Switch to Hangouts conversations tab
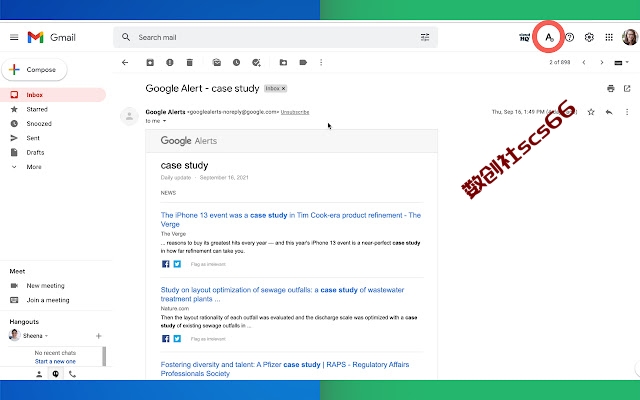This screenshot has height=400, width=640. 56,374
